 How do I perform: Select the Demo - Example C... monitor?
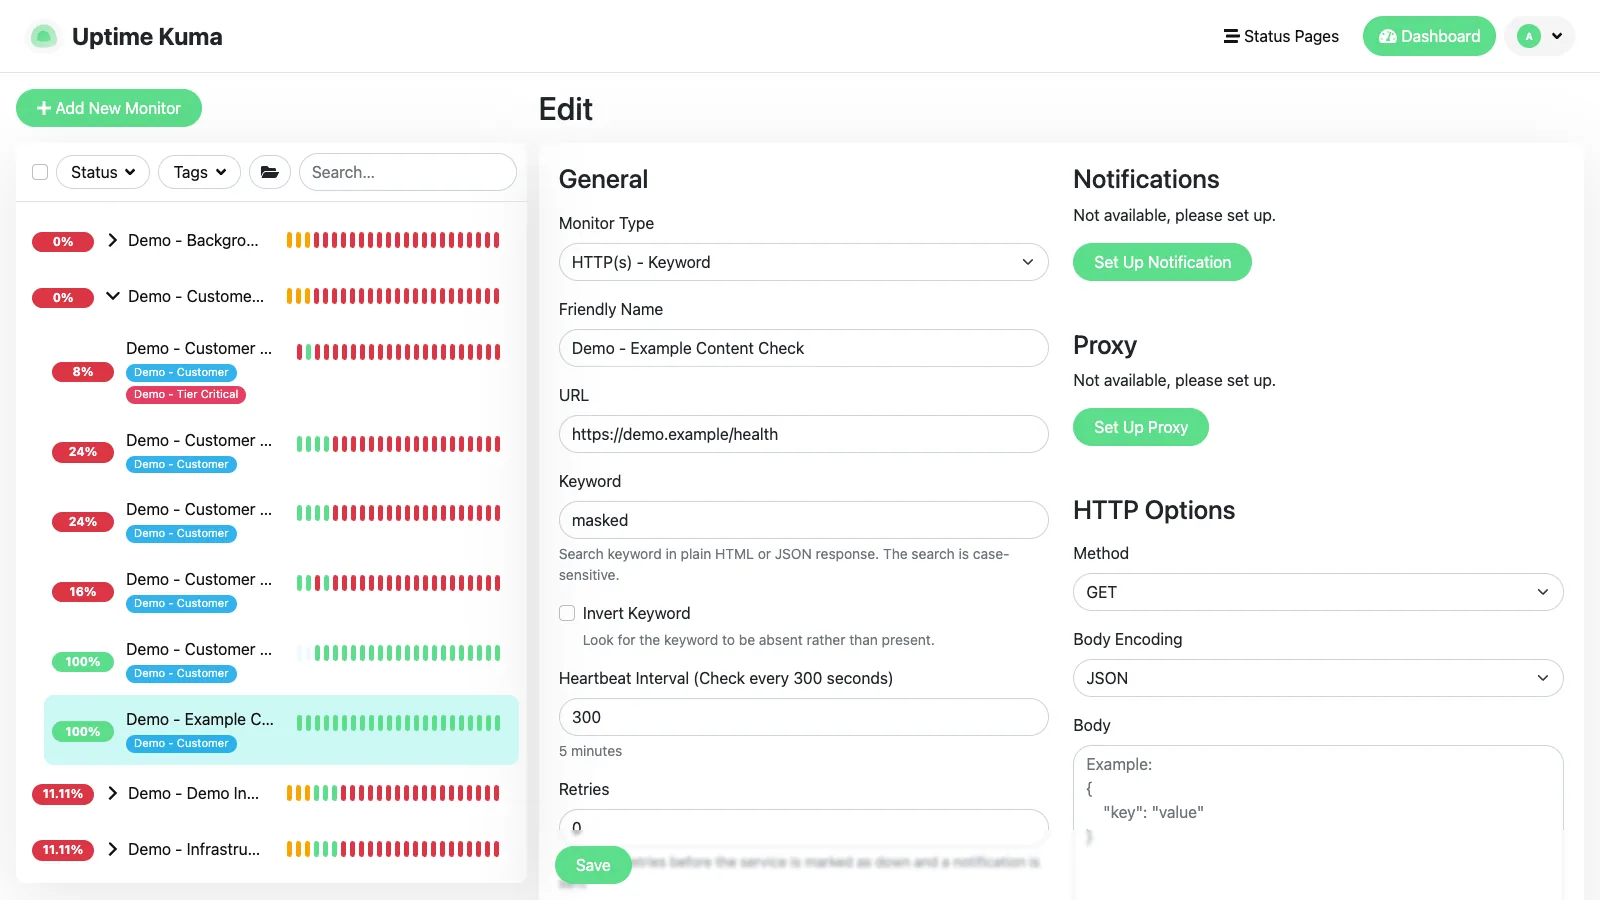tap(281, 730)
